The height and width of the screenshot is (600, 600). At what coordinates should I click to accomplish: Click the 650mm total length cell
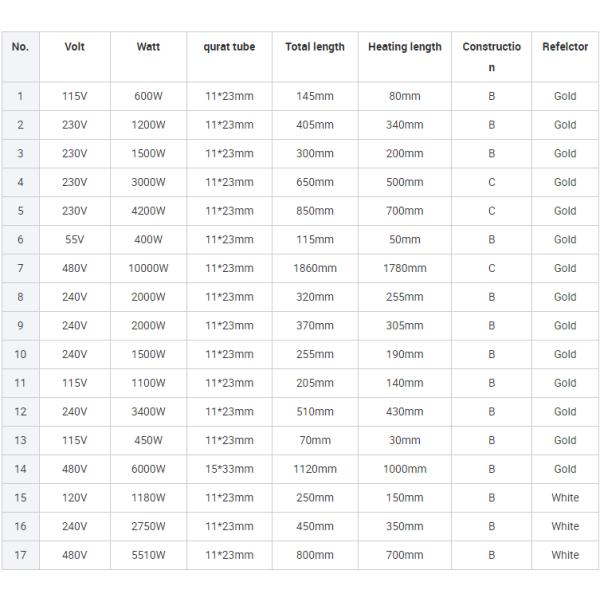[315, 182]
